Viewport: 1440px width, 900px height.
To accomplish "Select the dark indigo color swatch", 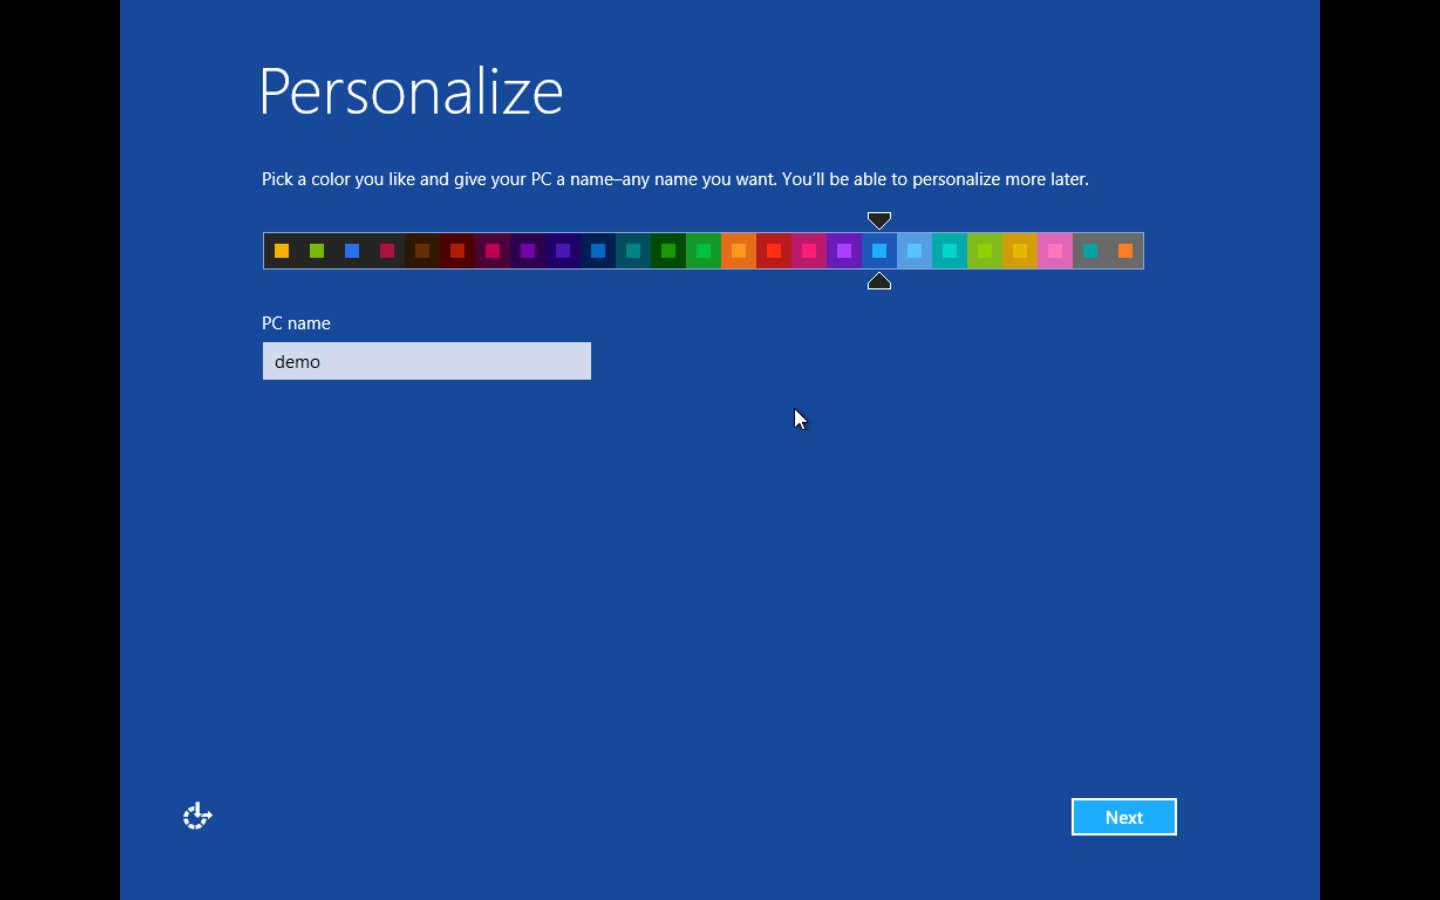I will [x=563, y=251].
